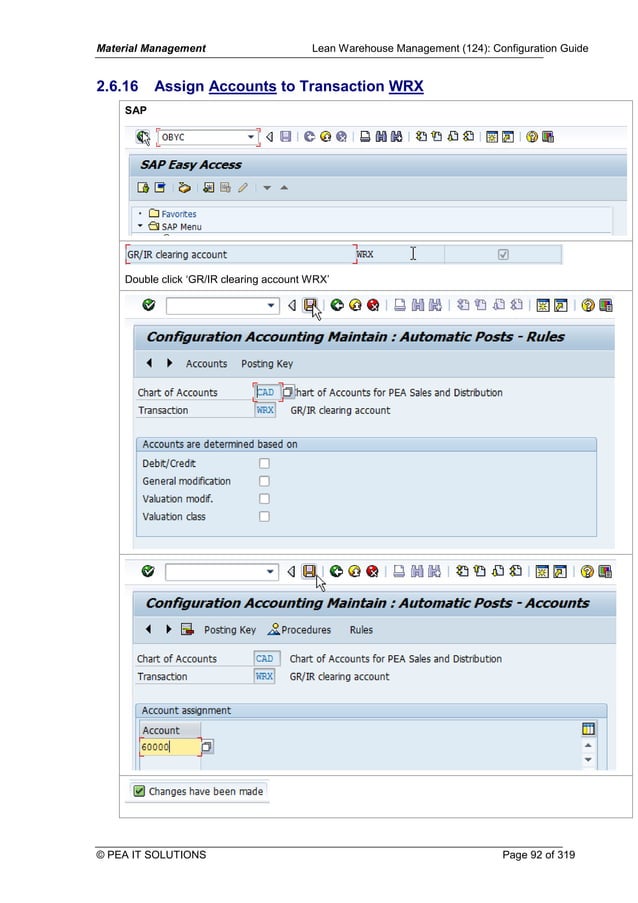638x903 pixels.
Task: Click green Enter checkmark on Accounts screen
Action: 148,571
